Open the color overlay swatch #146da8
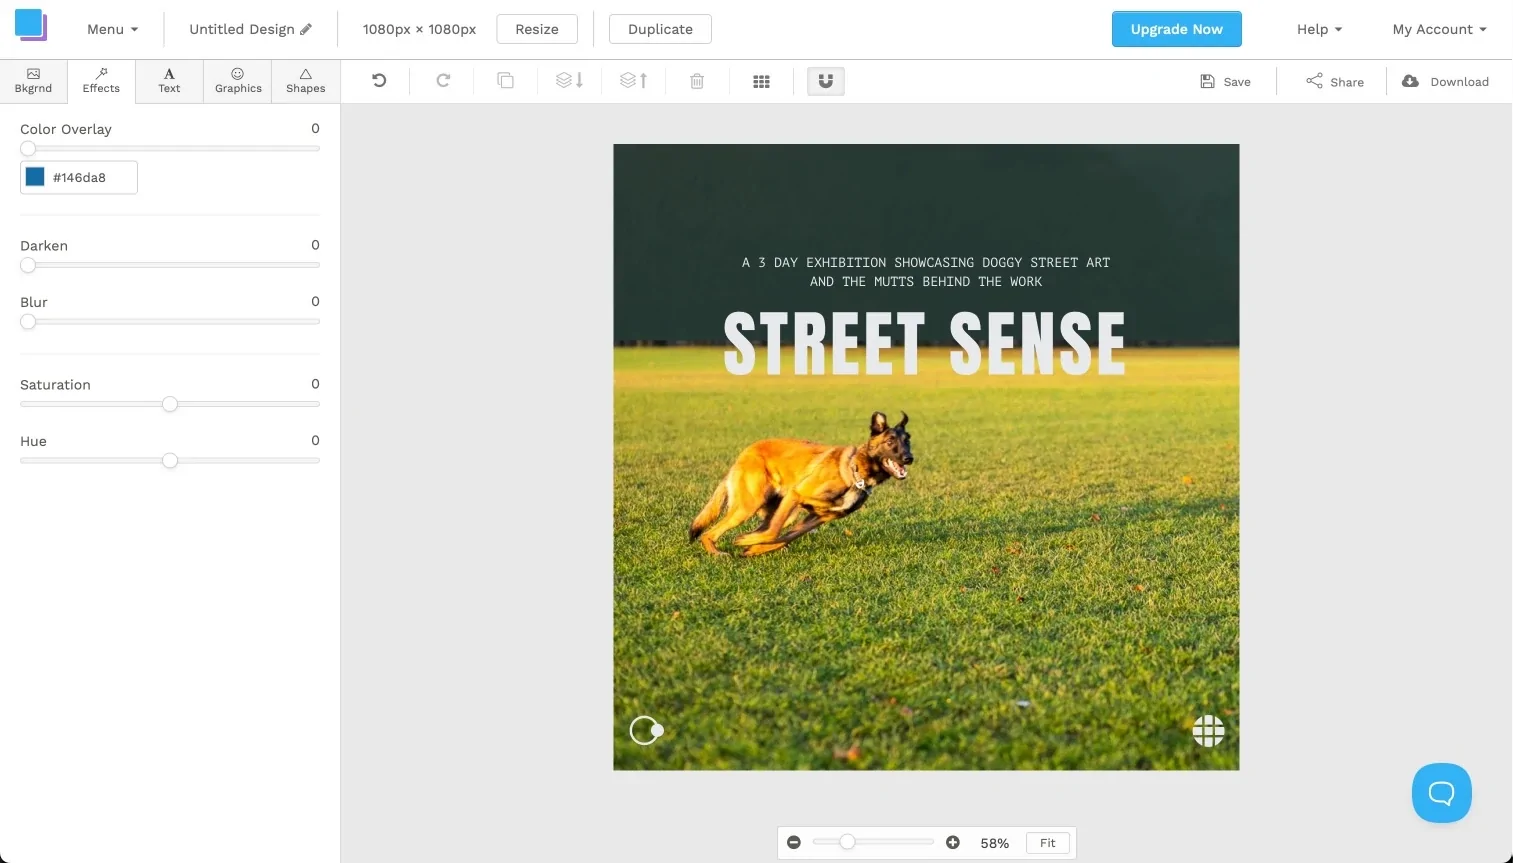This screenshot has height=863, width=1513. click(x=36, y=177)
